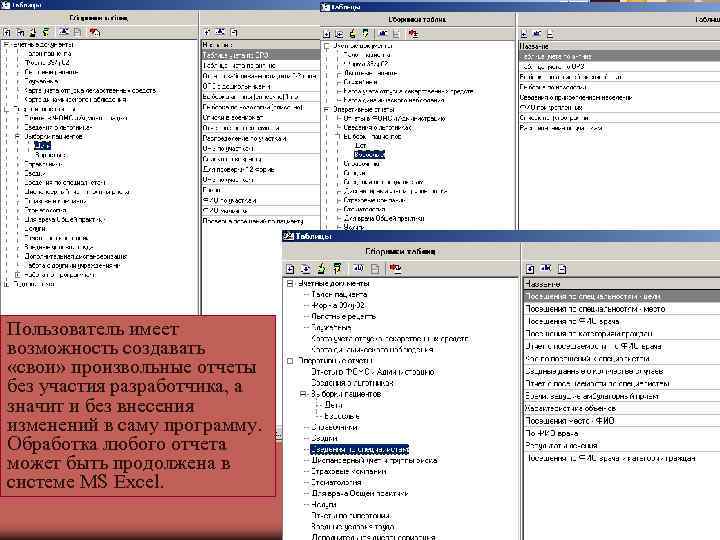
Task: Click the red toolbar icon in the top-left Таблицы window
Action: pos(95,32)
